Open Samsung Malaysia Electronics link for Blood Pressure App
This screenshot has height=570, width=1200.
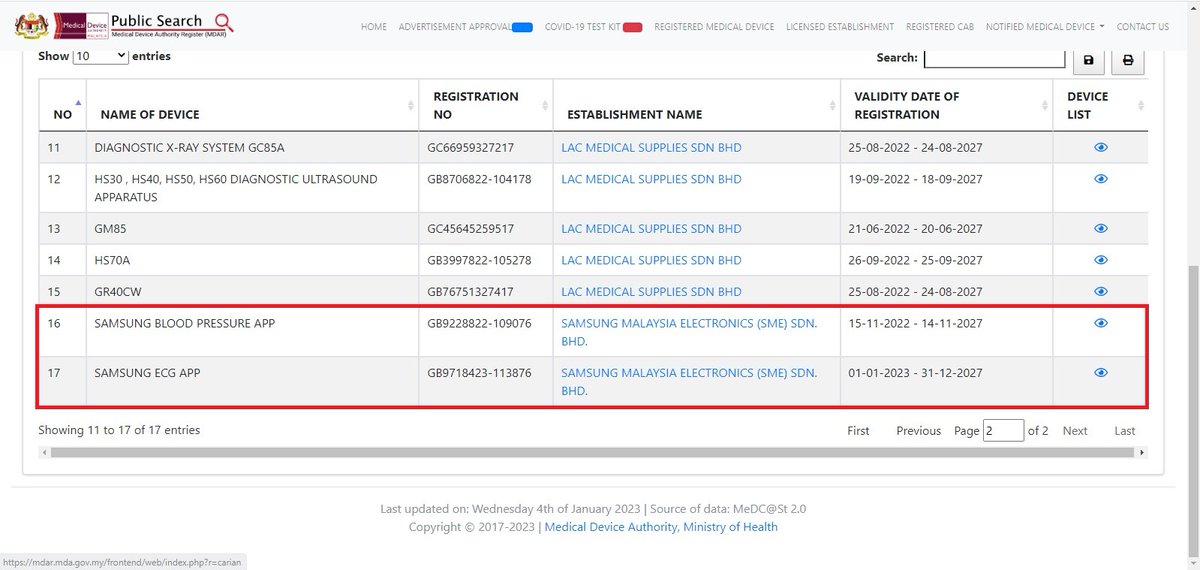pyautogui.click(x=689, y=332)
